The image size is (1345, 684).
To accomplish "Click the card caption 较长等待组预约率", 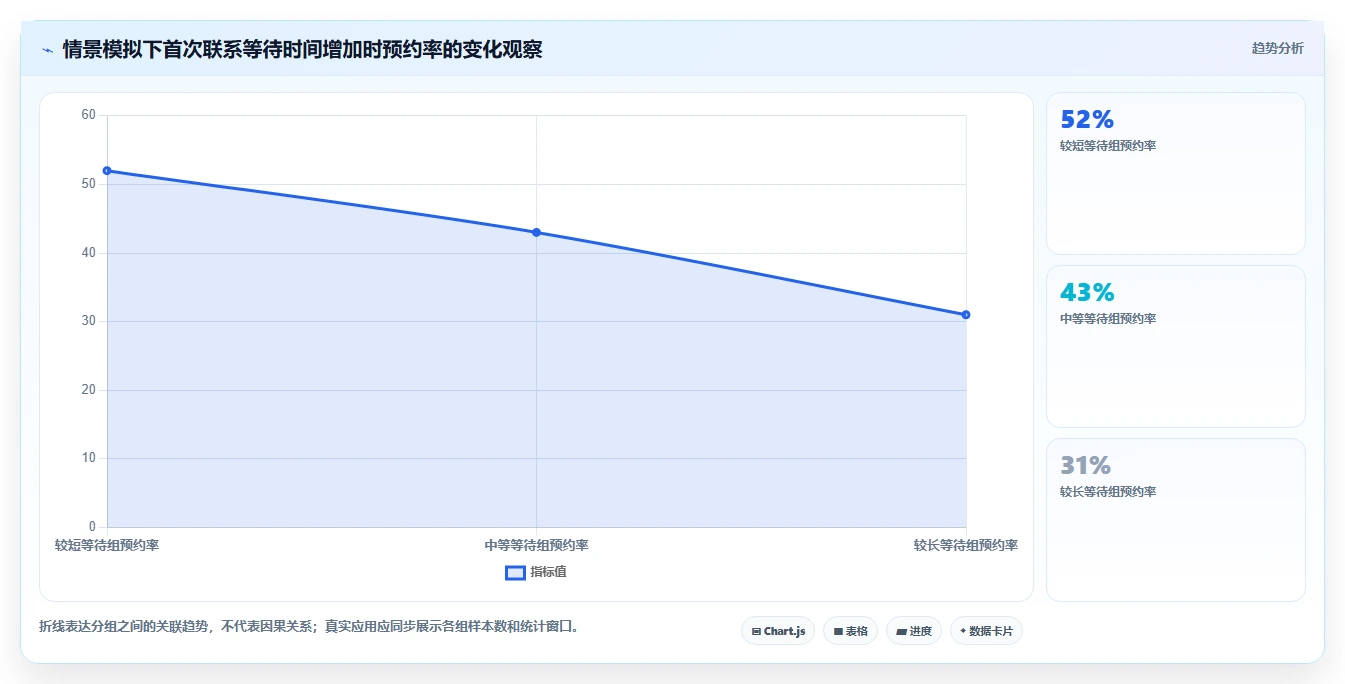I will pos(1108,492).
